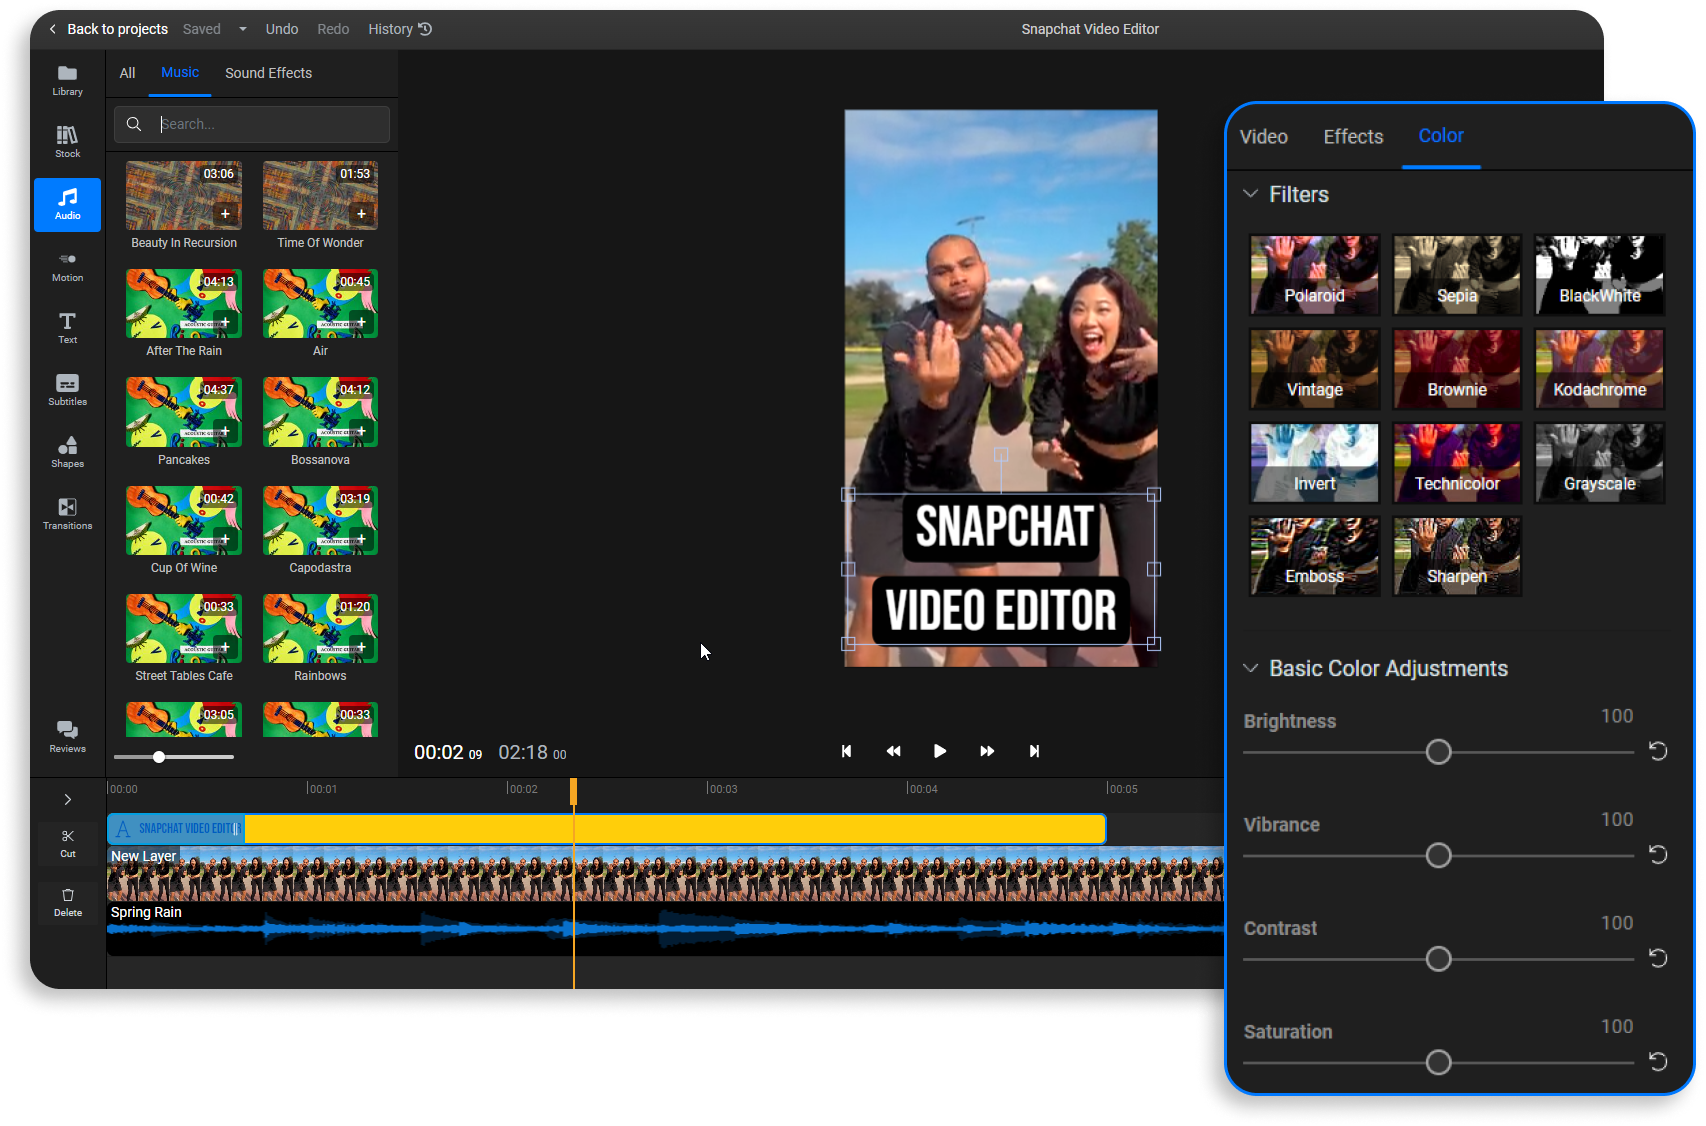1706x1126 pixels.
Task: Open the Transitions panel
Action: [67, 513]
